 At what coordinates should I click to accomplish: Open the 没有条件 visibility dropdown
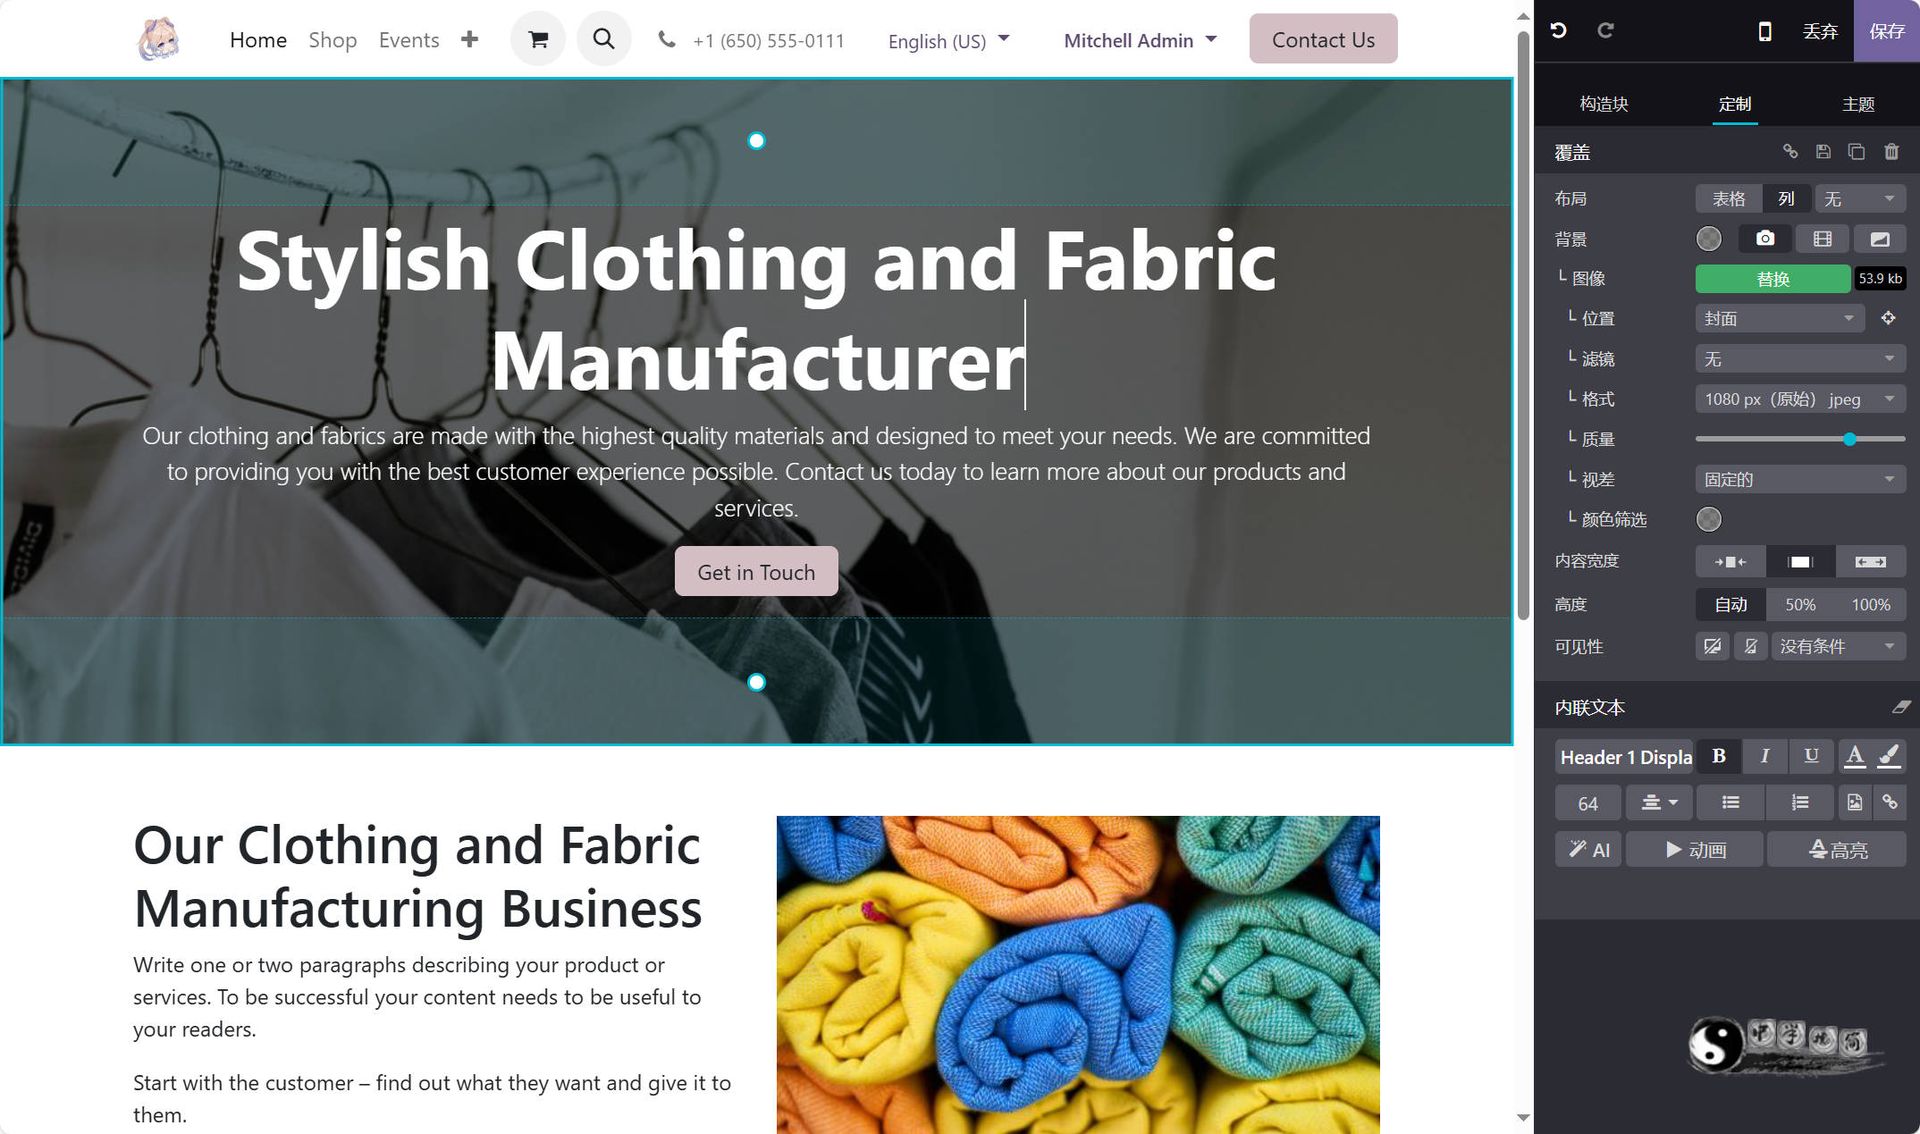pyautogui.click(x=1838, y=646)
